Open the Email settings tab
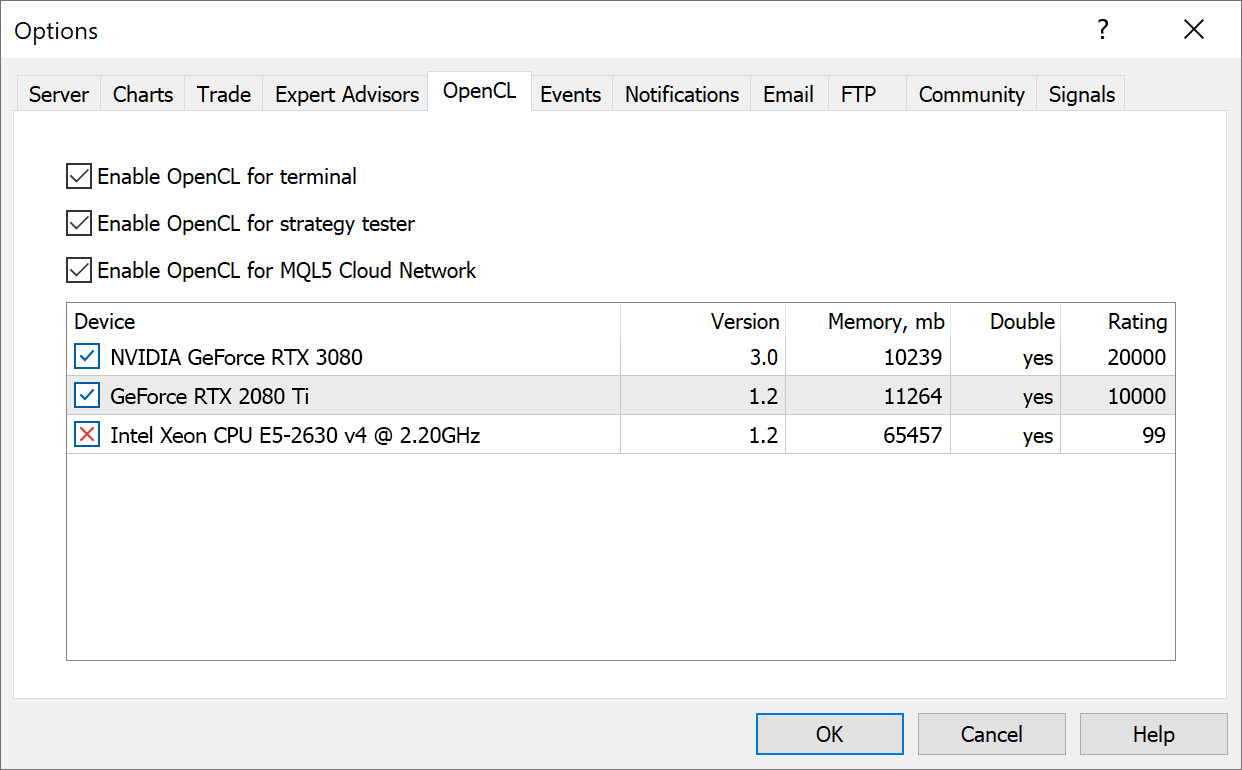 click(788, 94)
